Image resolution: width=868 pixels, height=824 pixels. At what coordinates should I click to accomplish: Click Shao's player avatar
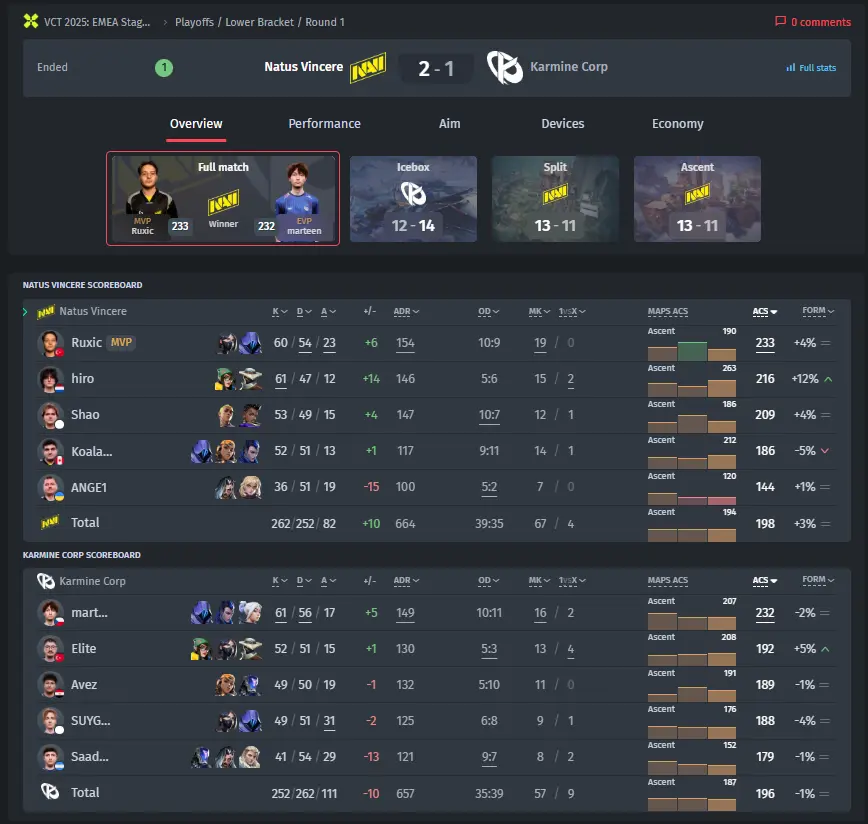[x=50, y=415]
